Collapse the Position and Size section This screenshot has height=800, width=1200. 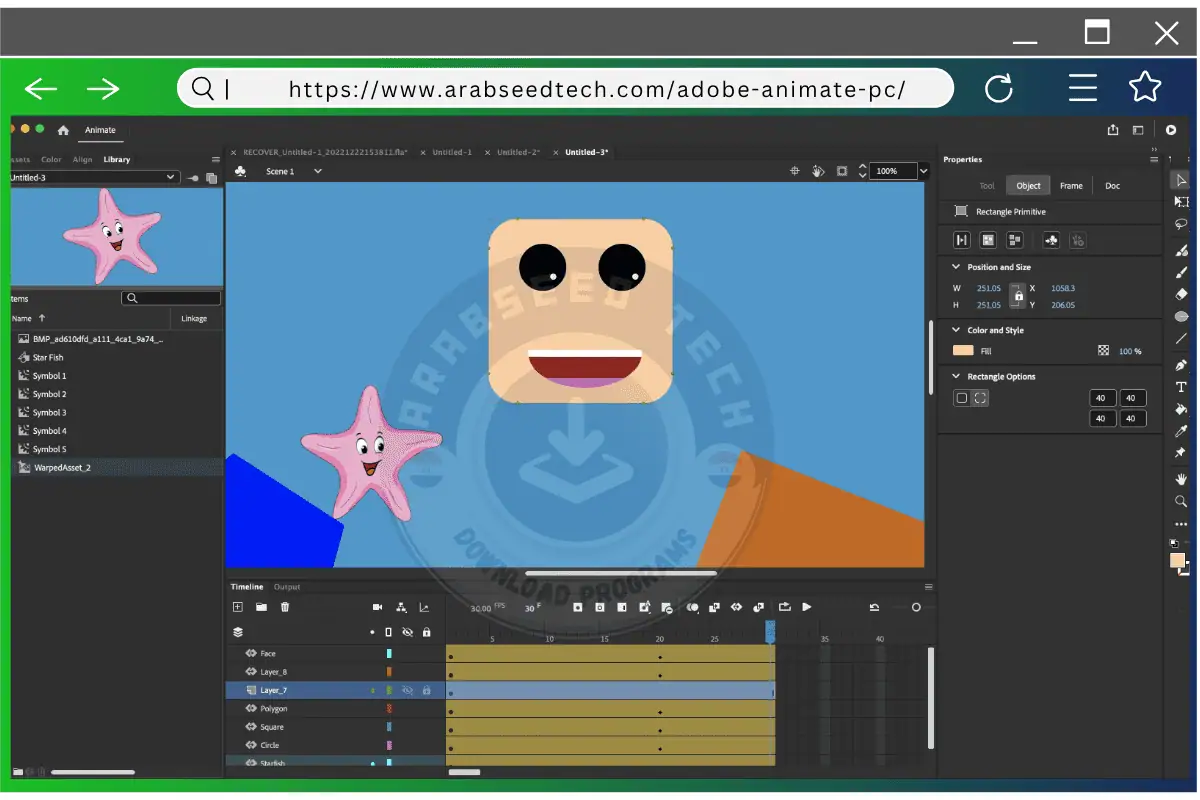pyautogui.click(x=956, y=267)
